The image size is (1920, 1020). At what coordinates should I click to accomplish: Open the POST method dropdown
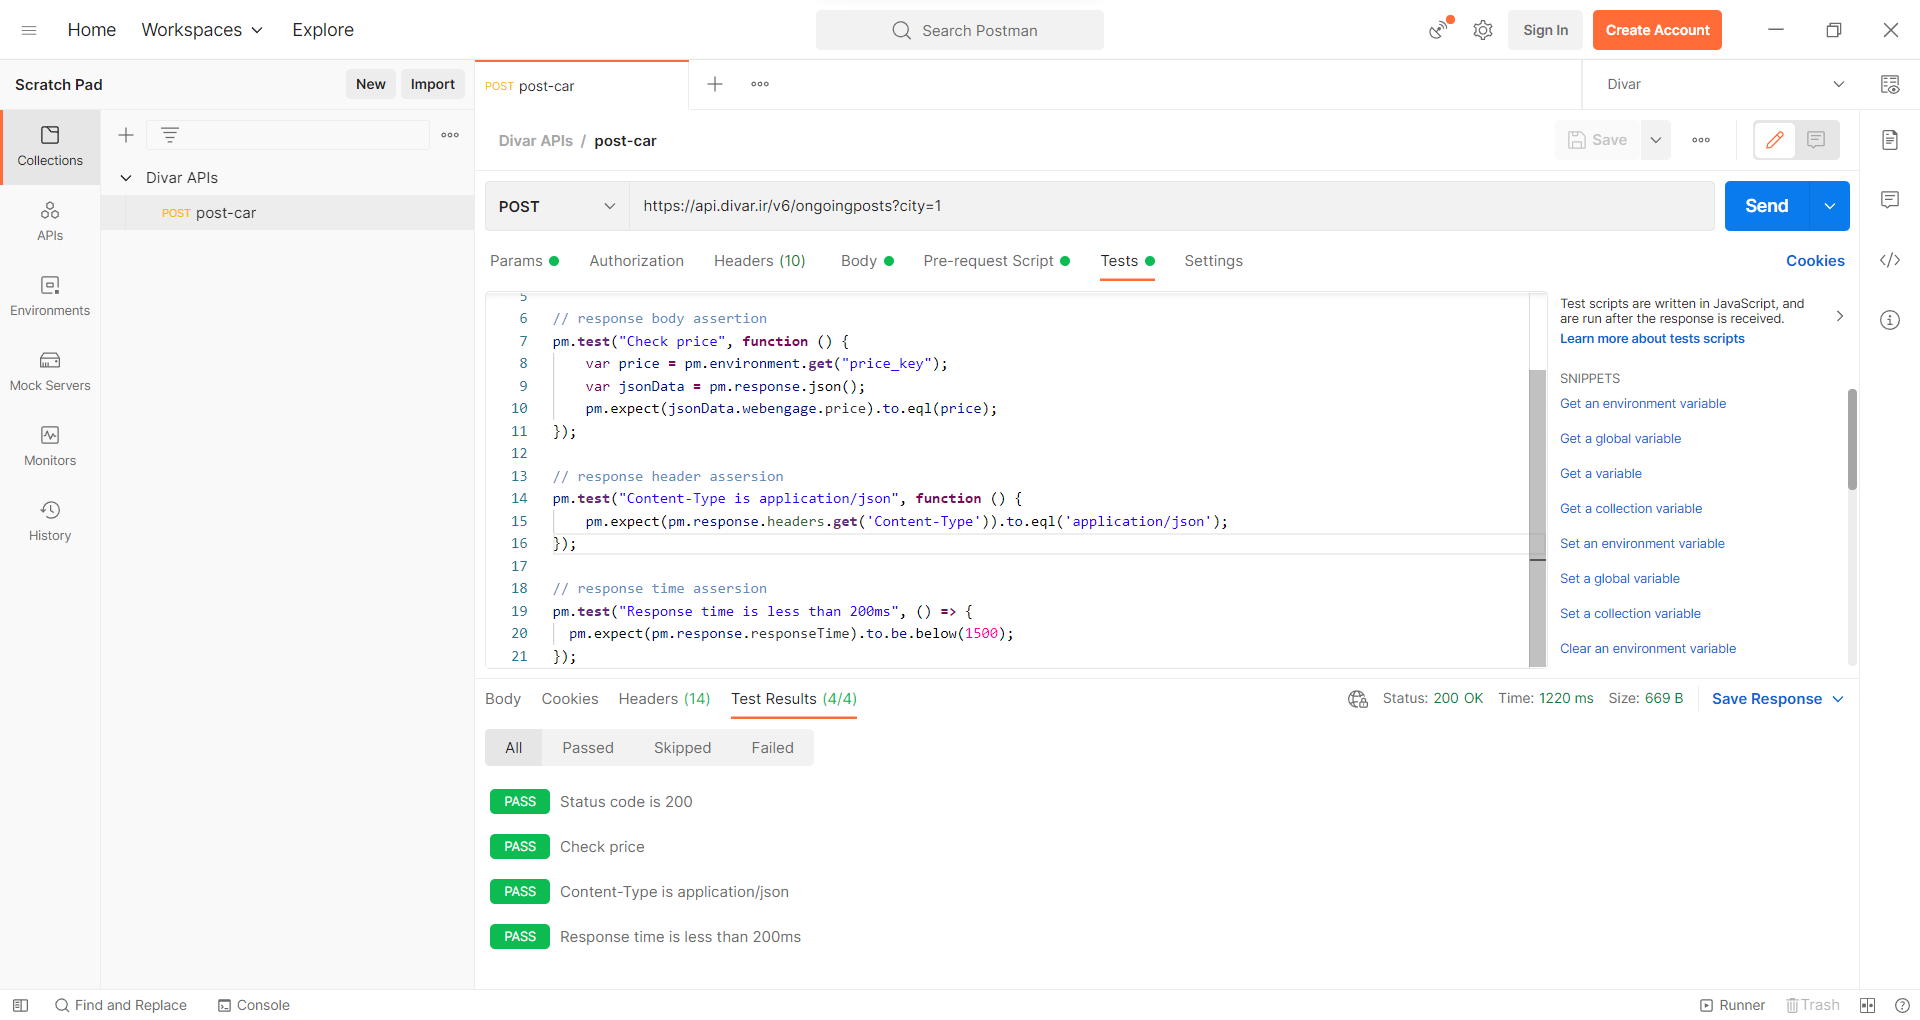pos(557,206)
